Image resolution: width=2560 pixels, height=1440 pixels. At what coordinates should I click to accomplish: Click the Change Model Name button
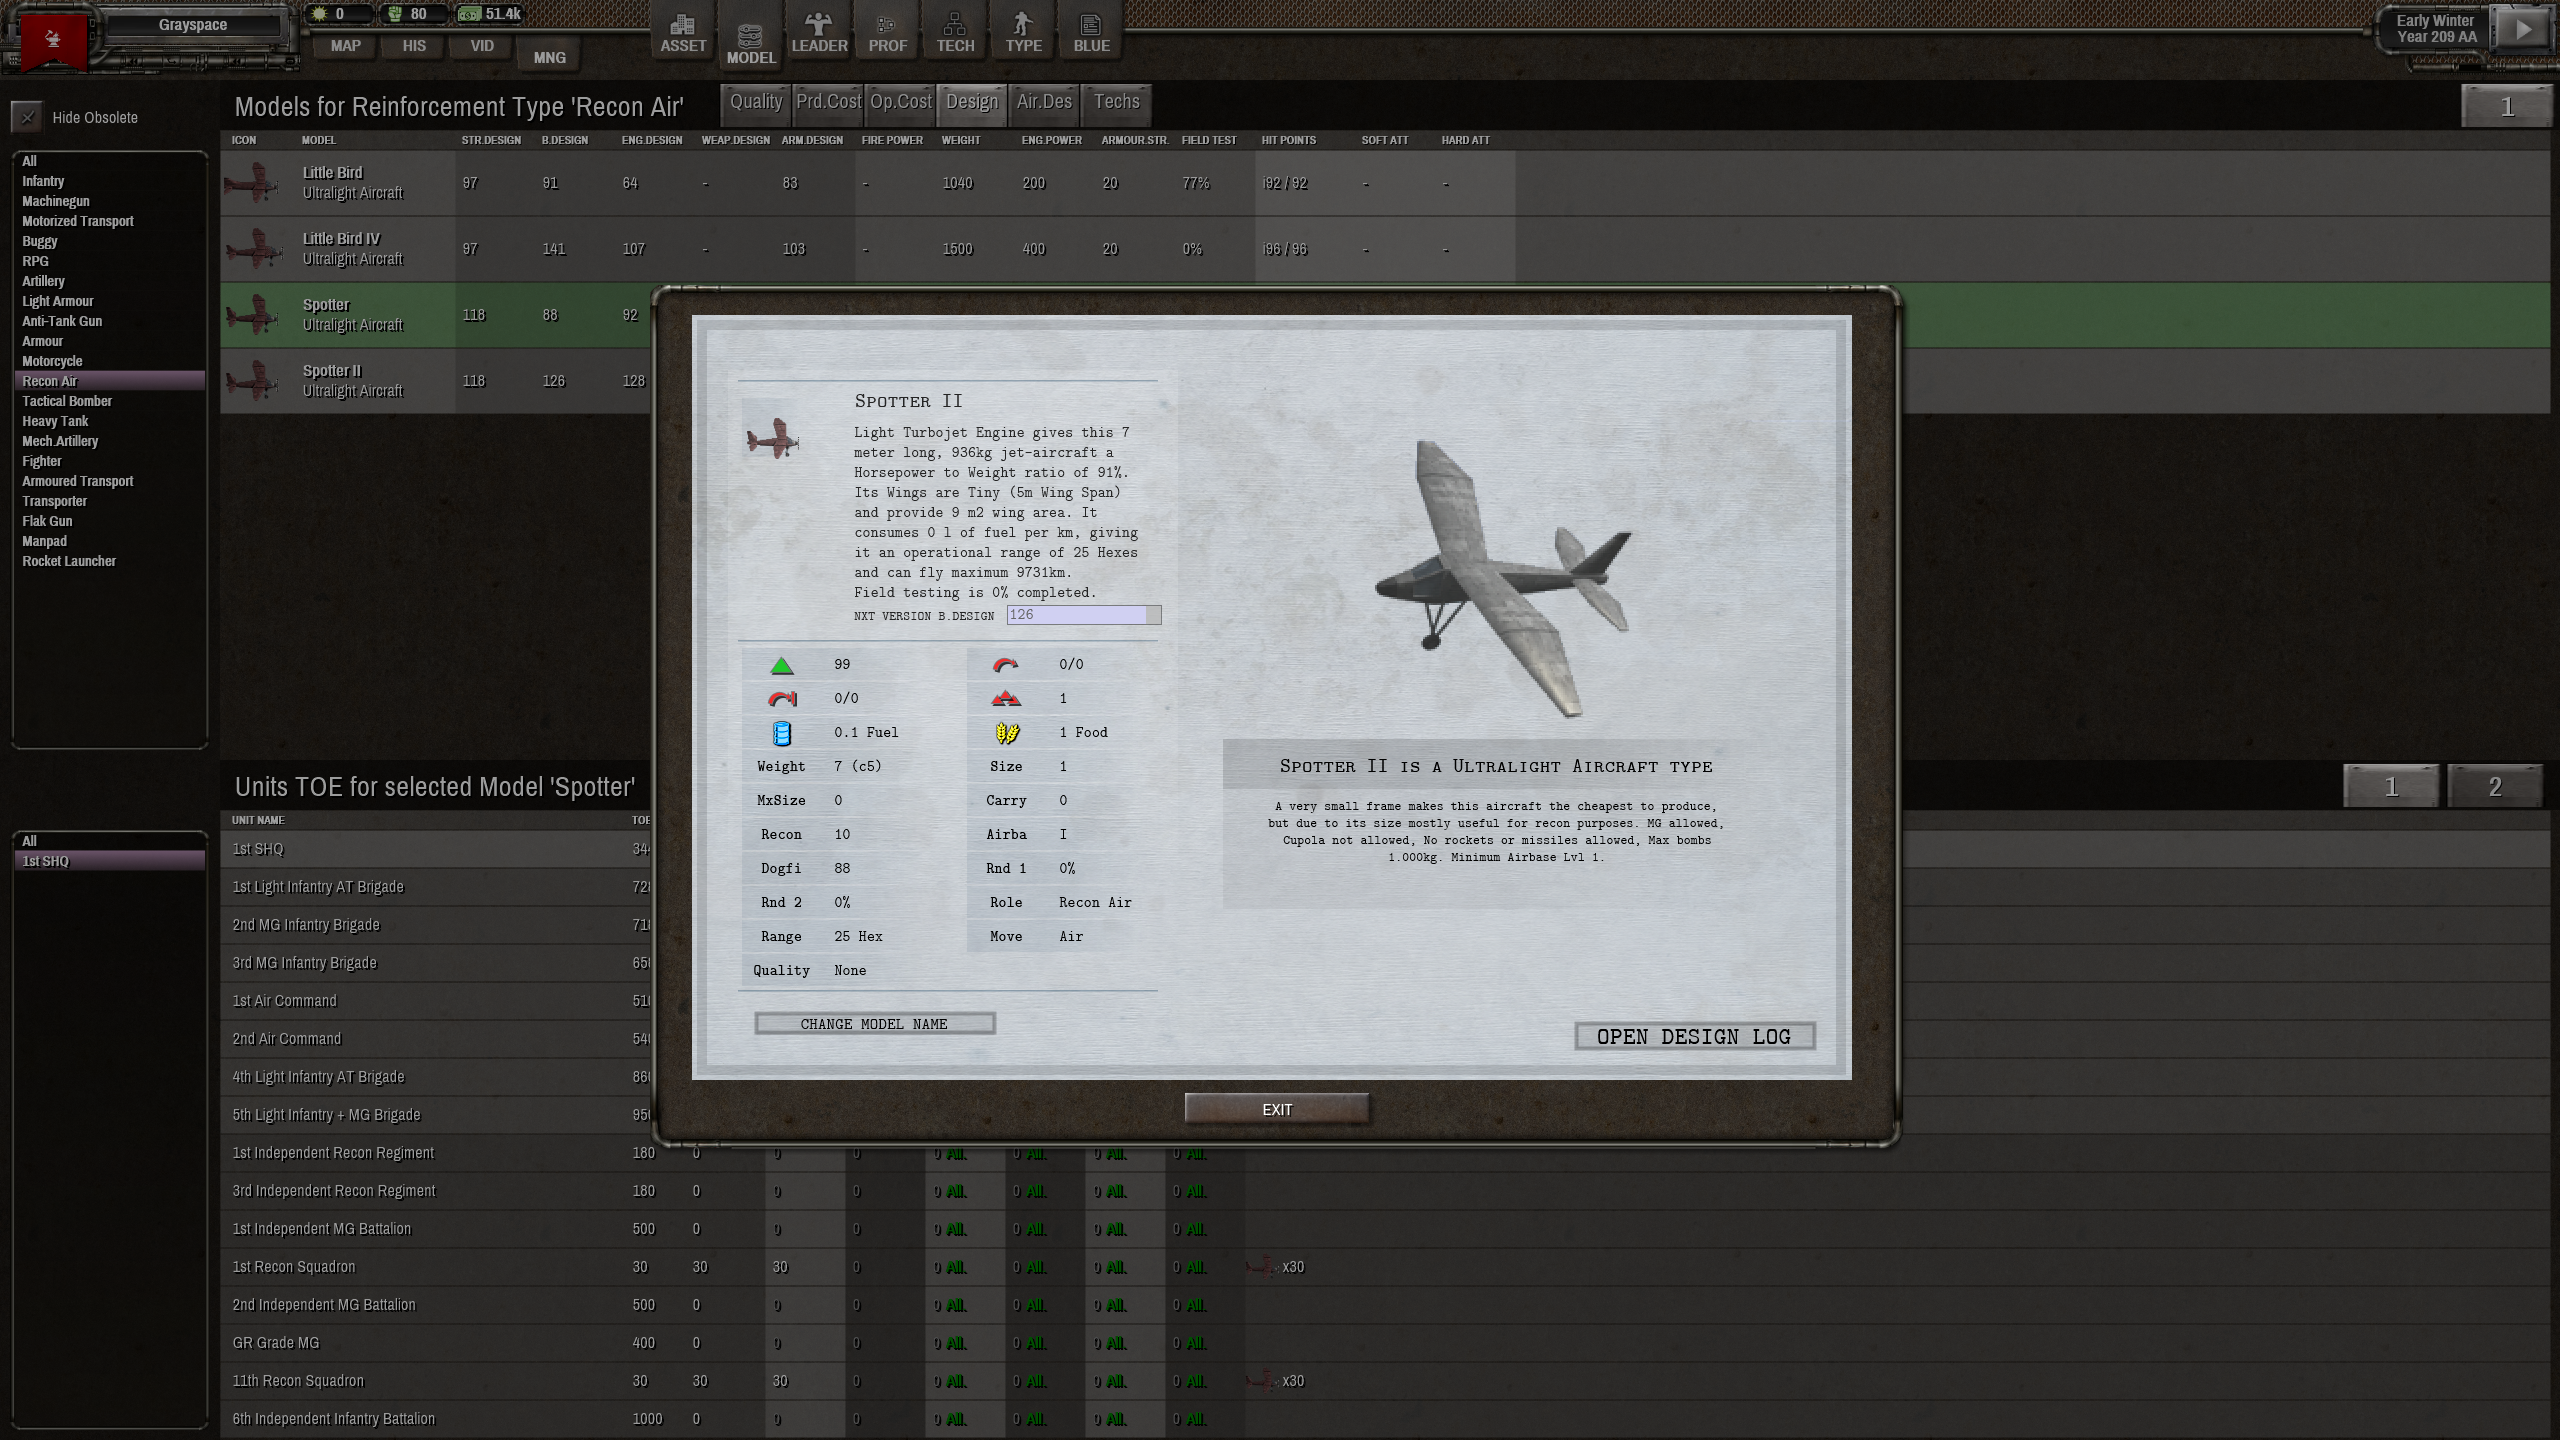tap(874, 1024)
